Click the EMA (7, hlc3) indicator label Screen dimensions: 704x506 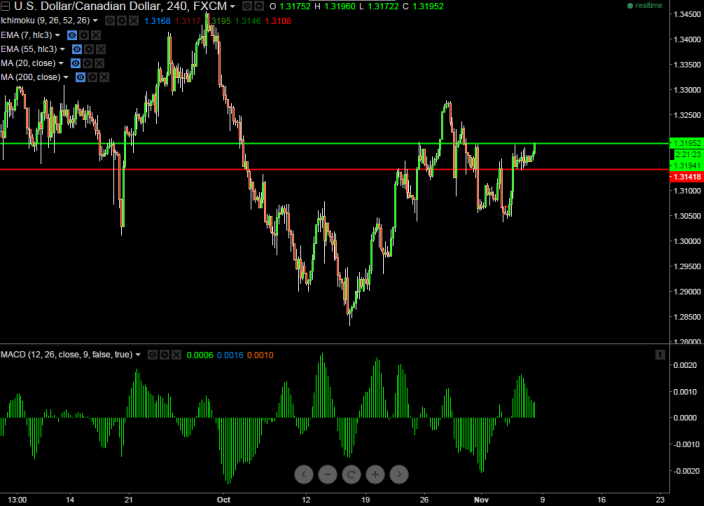pyautogui.click(x=26, y=35)
